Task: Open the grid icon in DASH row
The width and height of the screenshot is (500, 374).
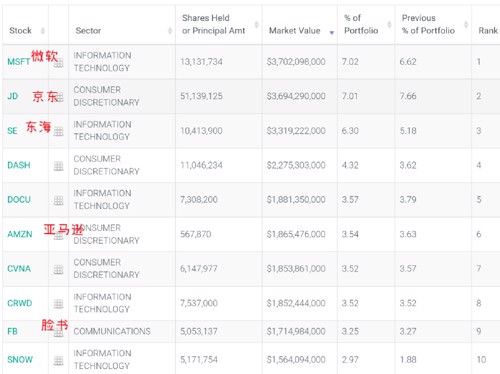Action: click(x=58, y=166)
